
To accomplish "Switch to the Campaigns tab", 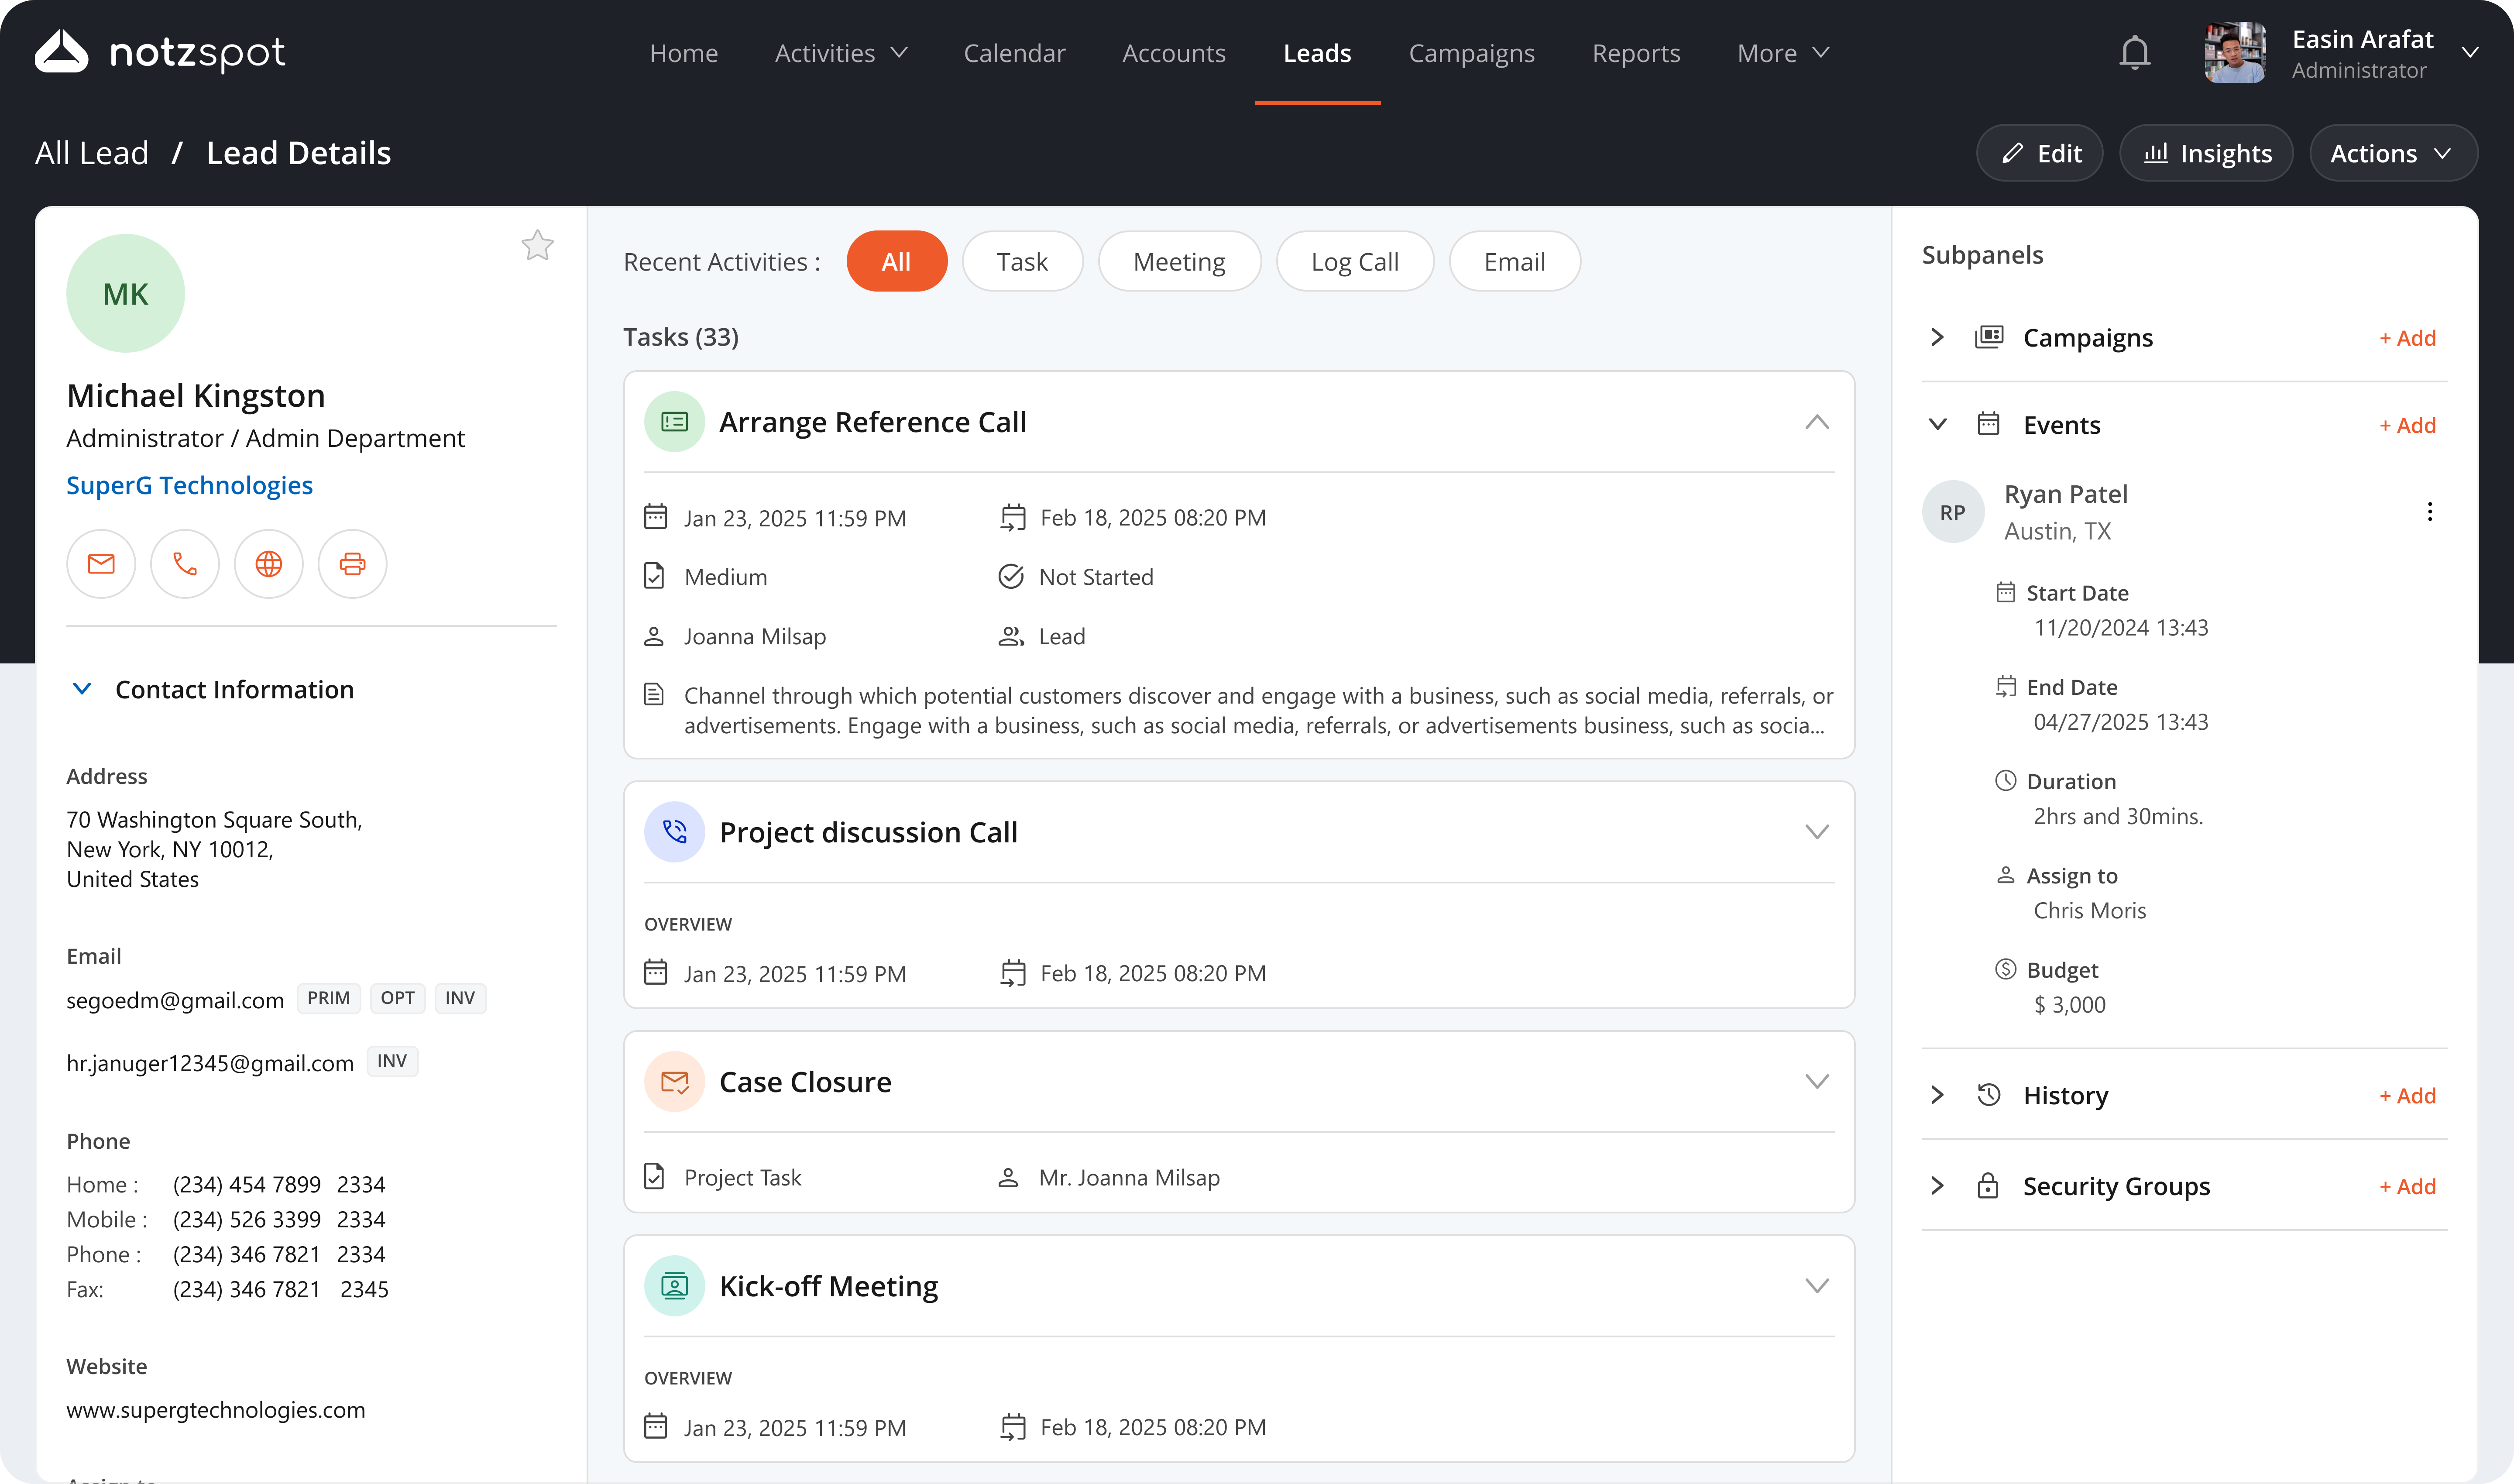I will click(1471, 52).
